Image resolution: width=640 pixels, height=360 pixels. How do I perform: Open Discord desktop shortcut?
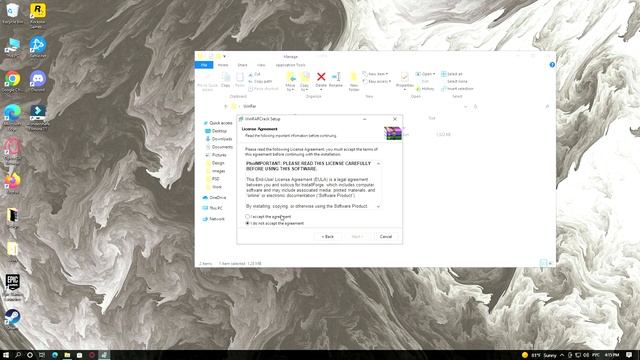coord(38,82)
